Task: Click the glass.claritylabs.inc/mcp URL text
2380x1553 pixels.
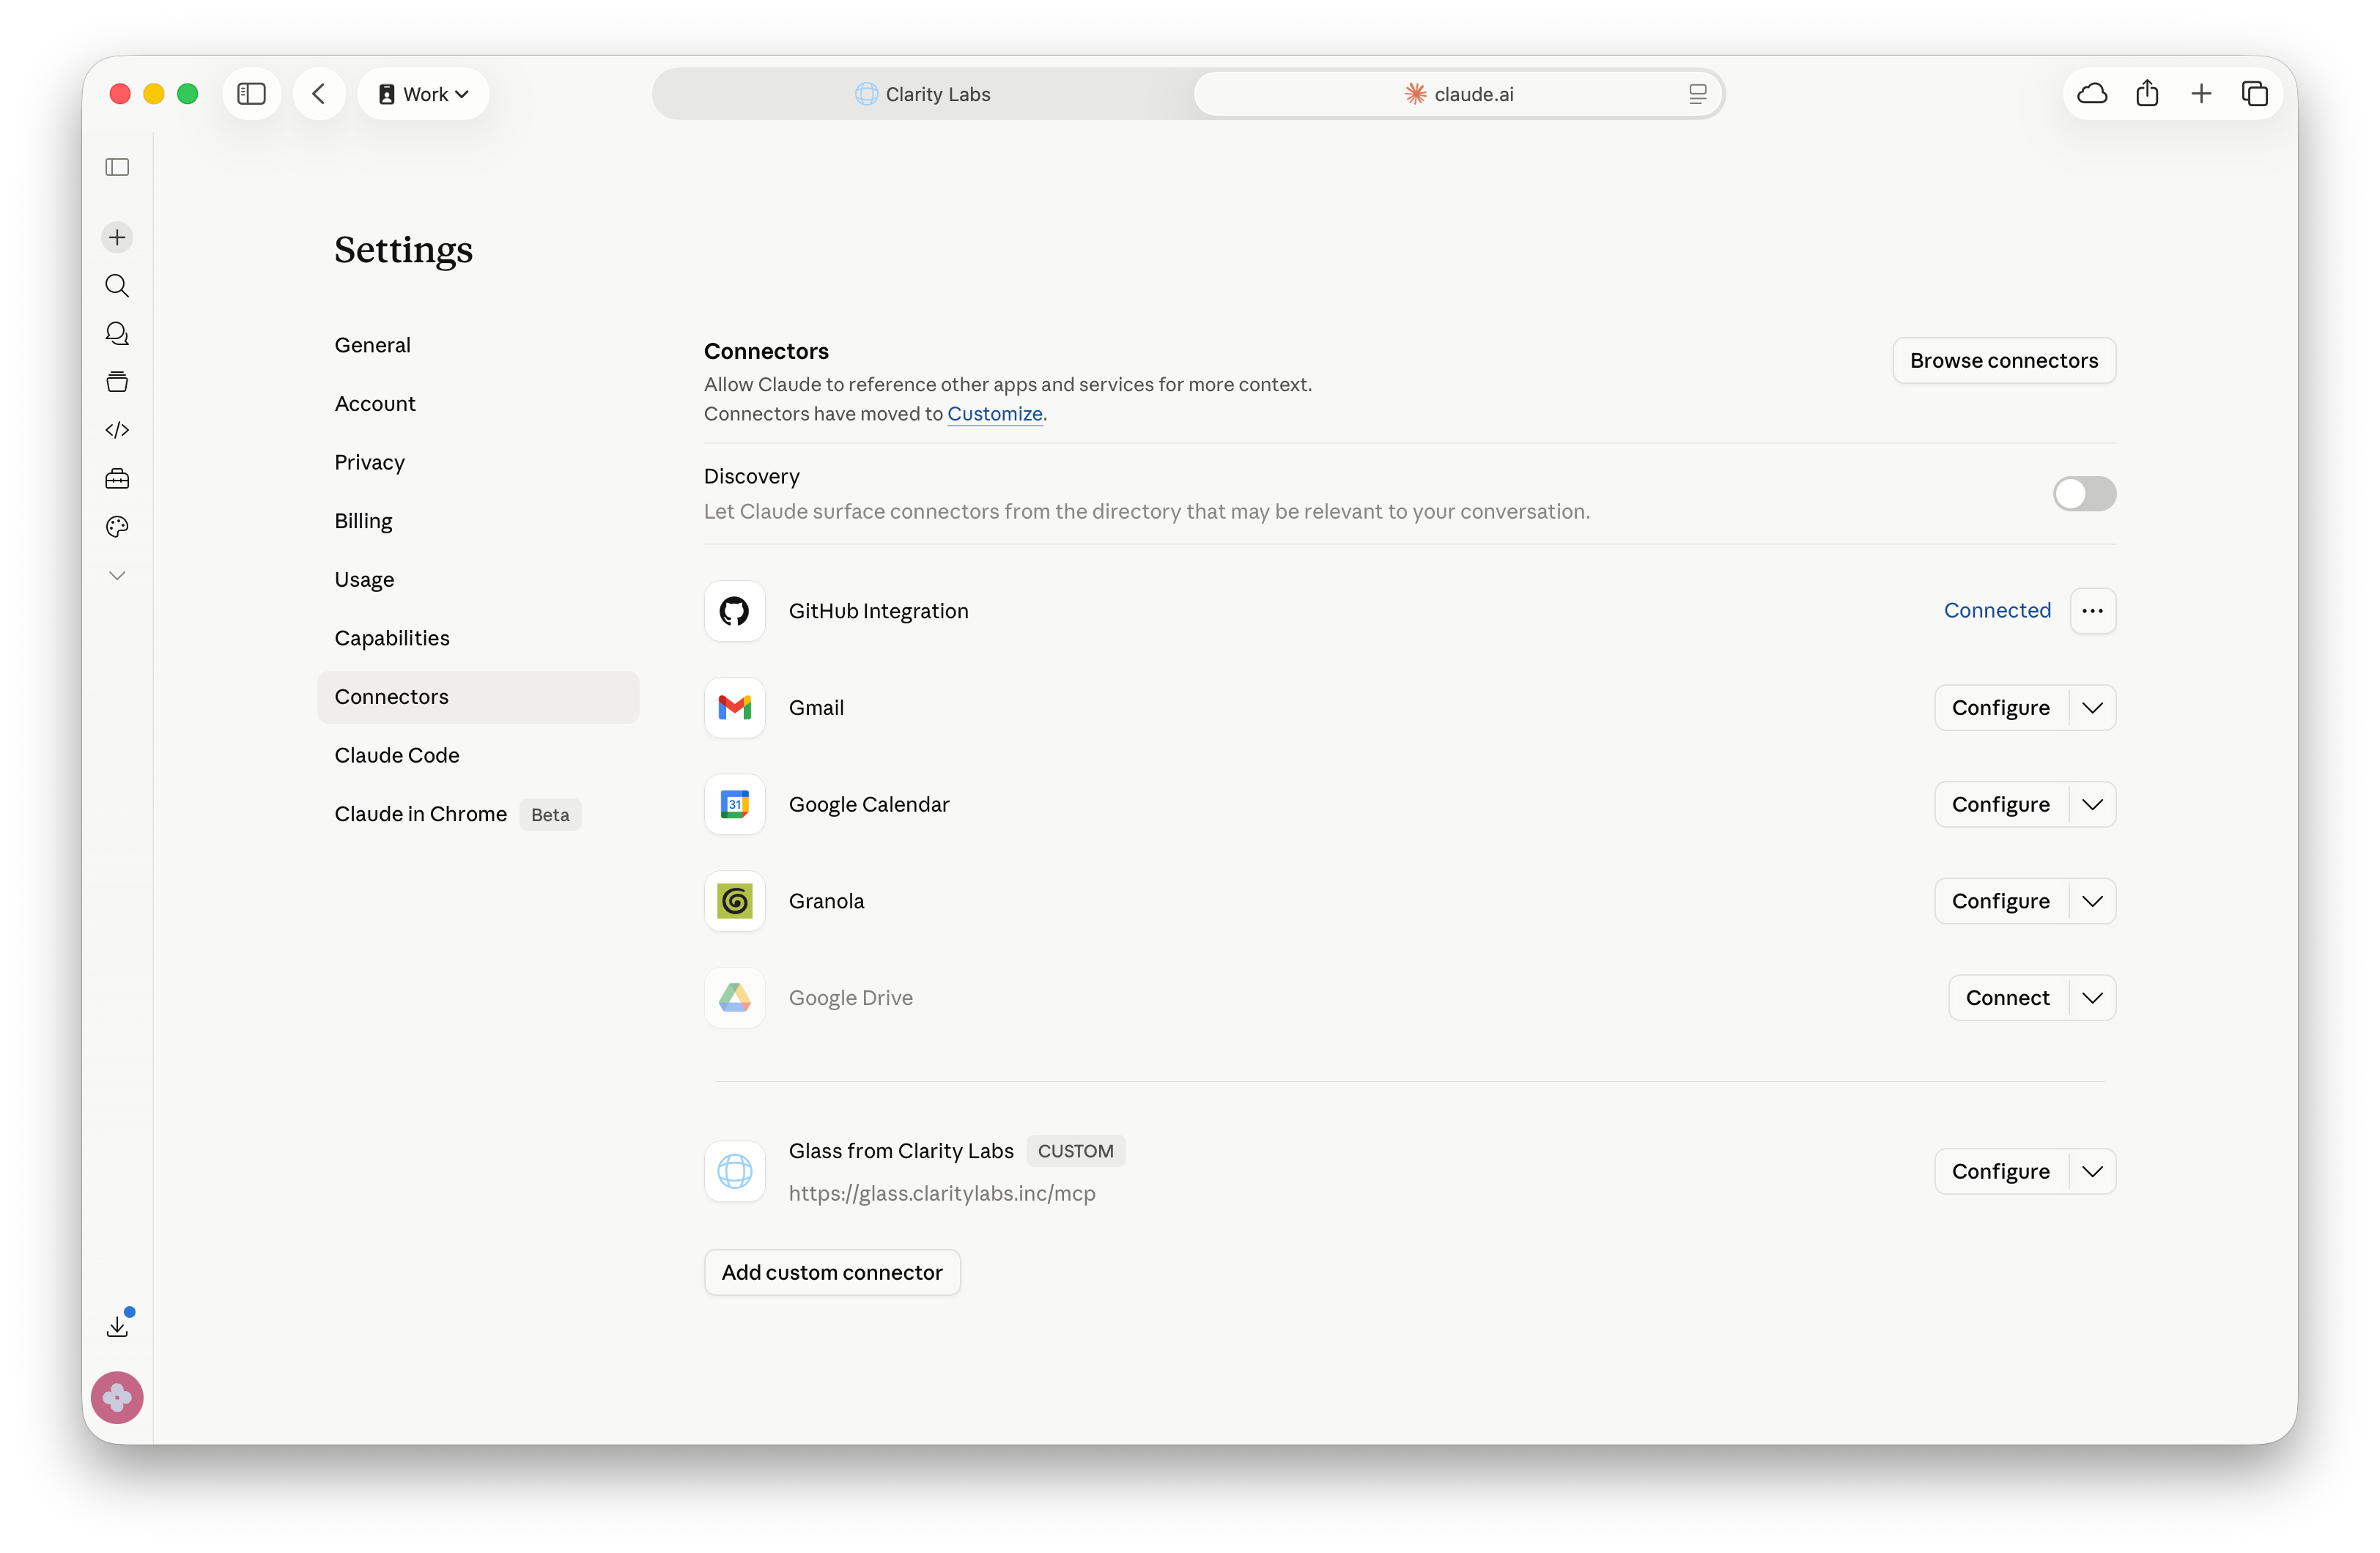Action: pos(942,1194)
